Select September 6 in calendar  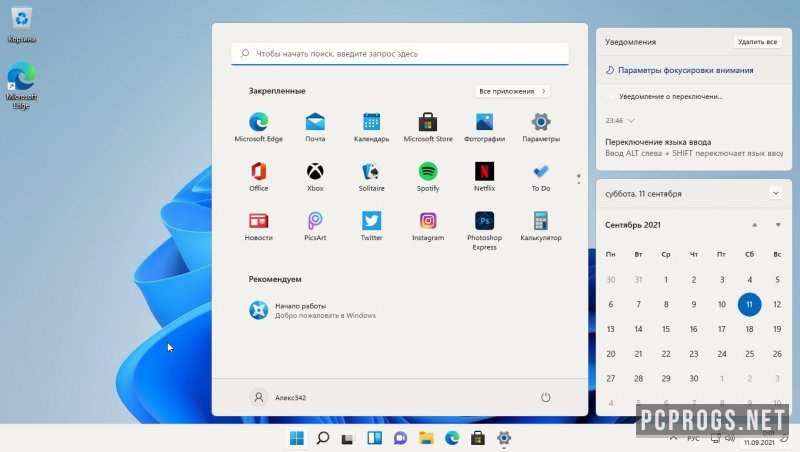coord(611,305)
